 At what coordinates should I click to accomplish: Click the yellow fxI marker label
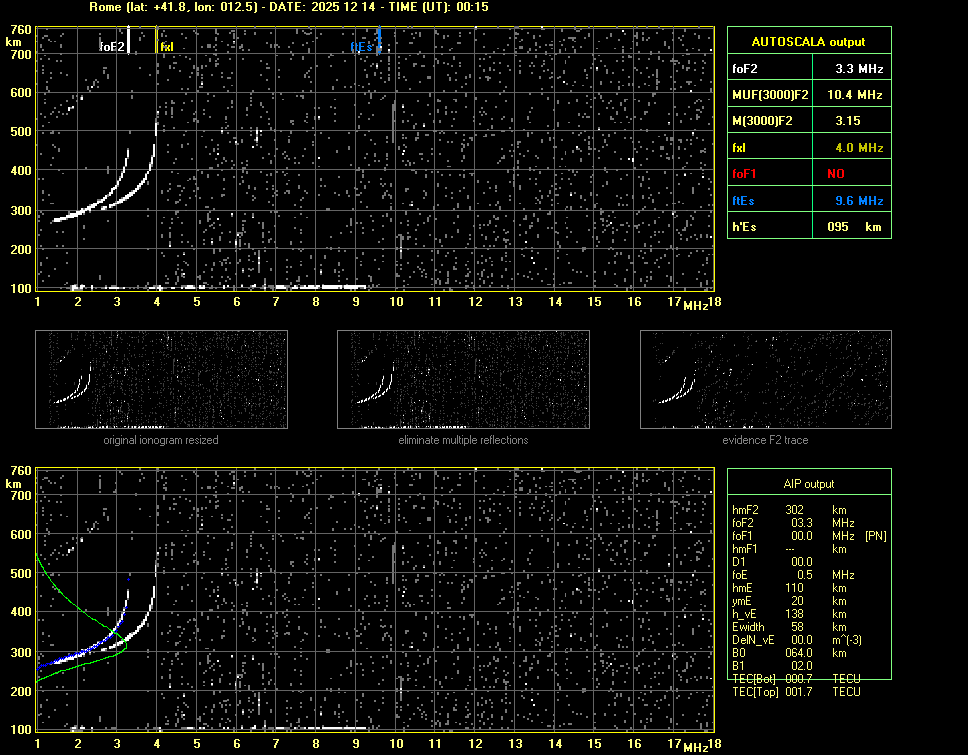pos(167,46)
